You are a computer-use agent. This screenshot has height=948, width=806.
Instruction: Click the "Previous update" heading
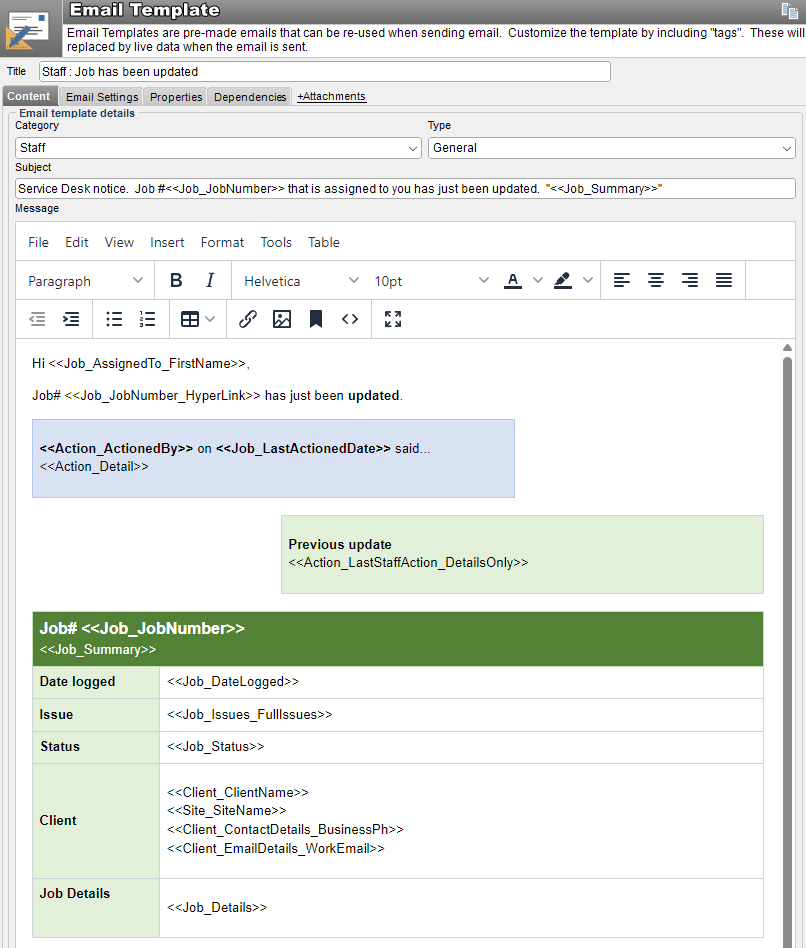pos(340,544)
